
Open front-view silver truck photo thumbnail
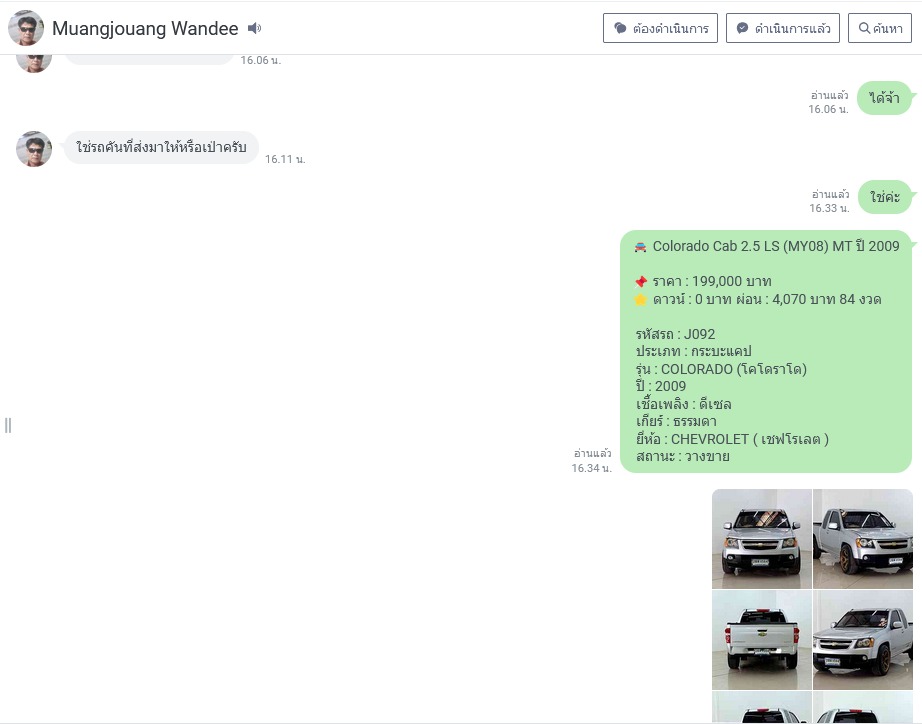pos(761,539)
